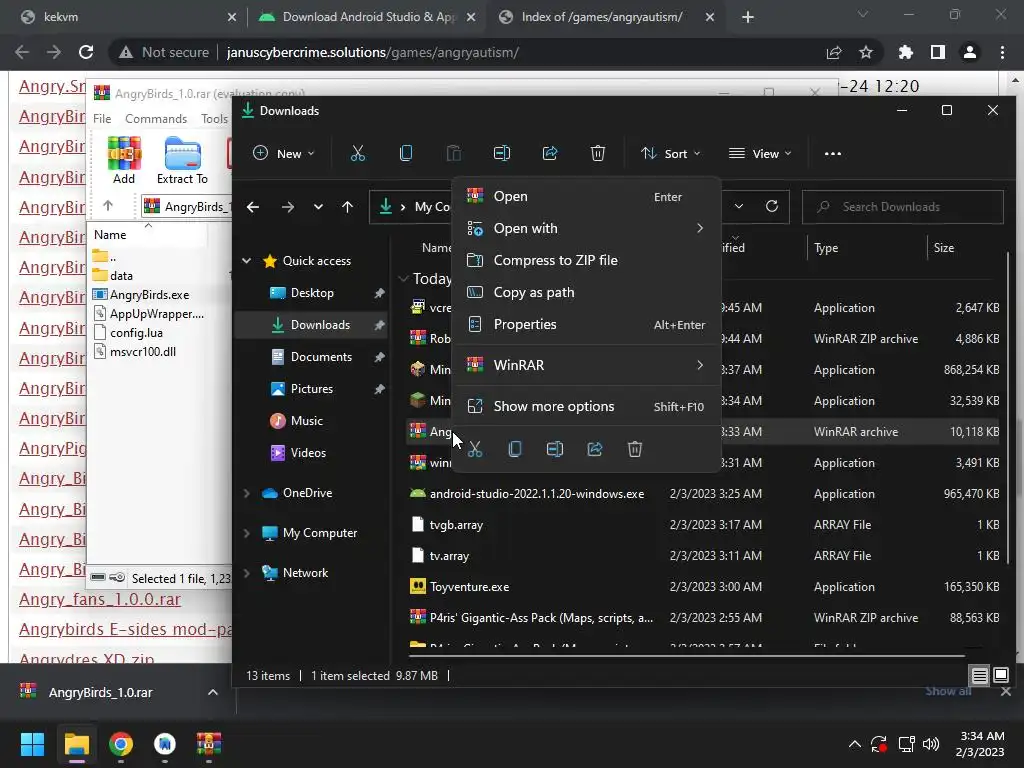Select android-studio-2022.1.1.20-windows.exe file
The height and width of the screenshot is (768, 1024).
(x=702, y=494)
